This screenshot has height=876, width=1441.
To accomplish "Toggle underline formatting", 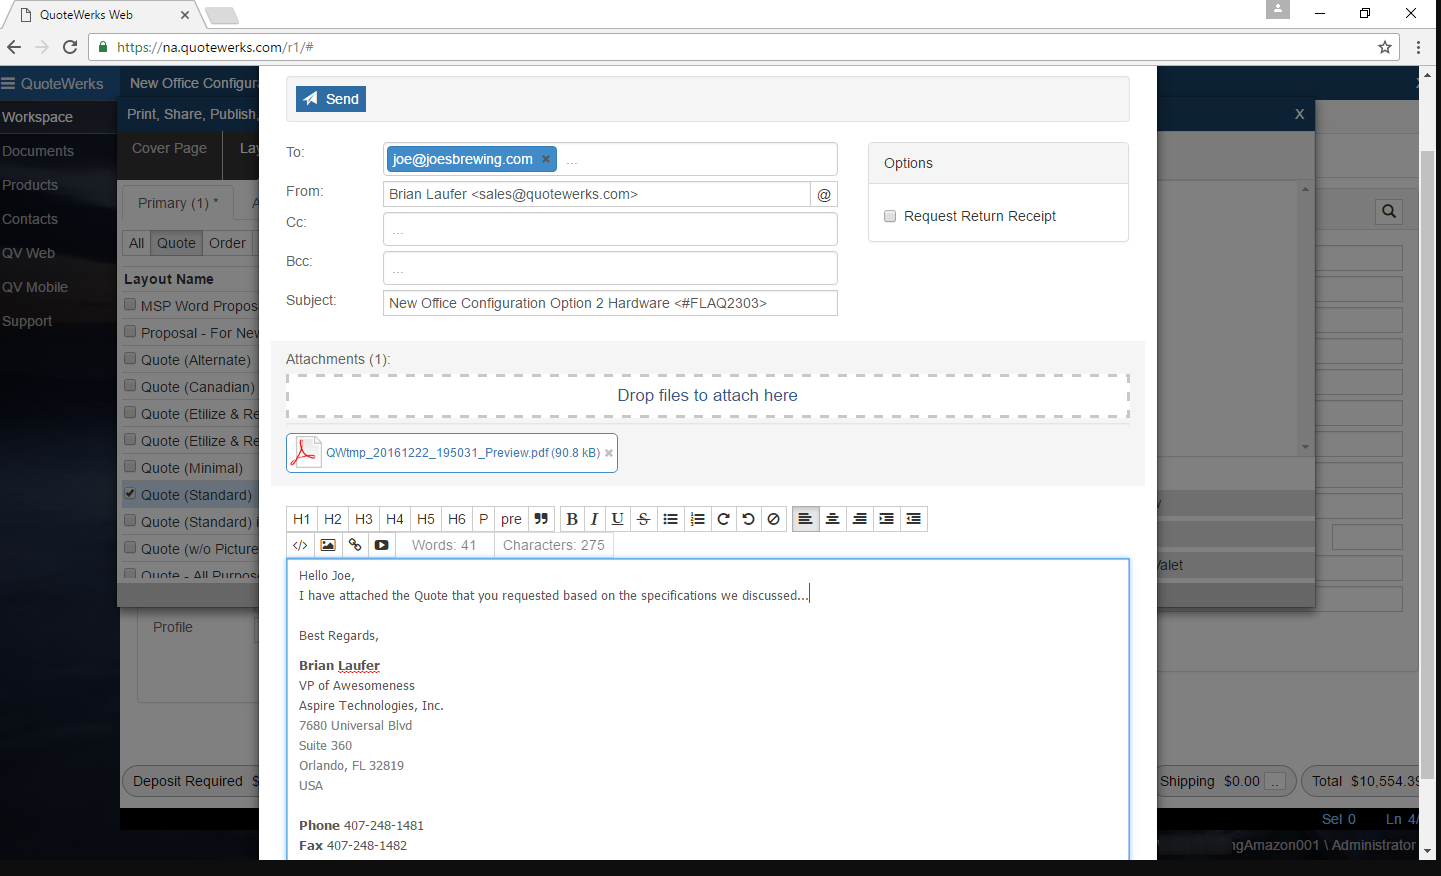I will coord(618,519).
